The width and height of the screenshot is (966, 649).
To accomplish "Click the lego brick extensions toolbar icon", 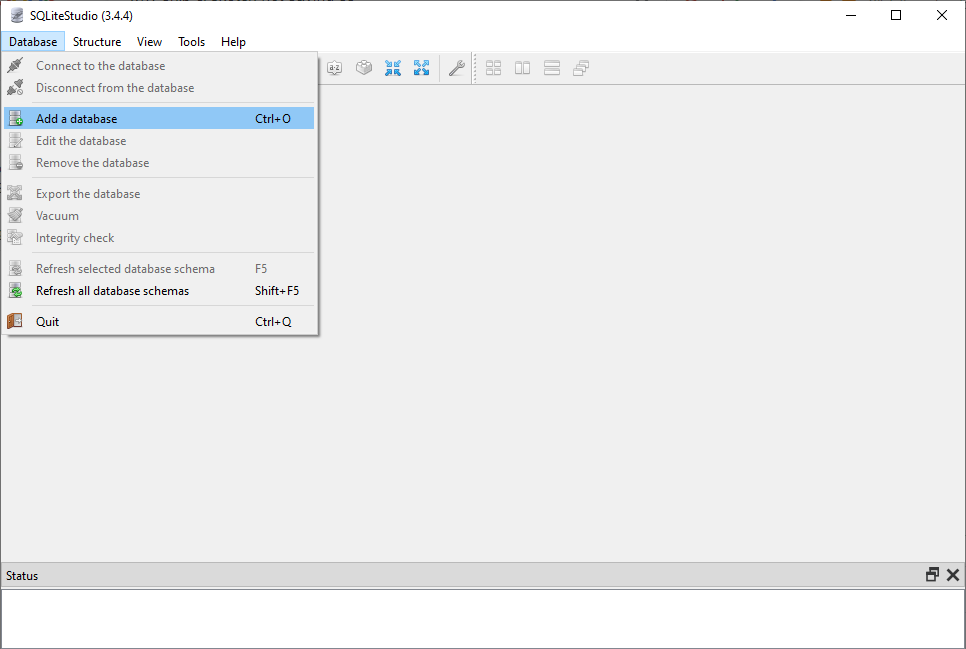I will 364,68.
